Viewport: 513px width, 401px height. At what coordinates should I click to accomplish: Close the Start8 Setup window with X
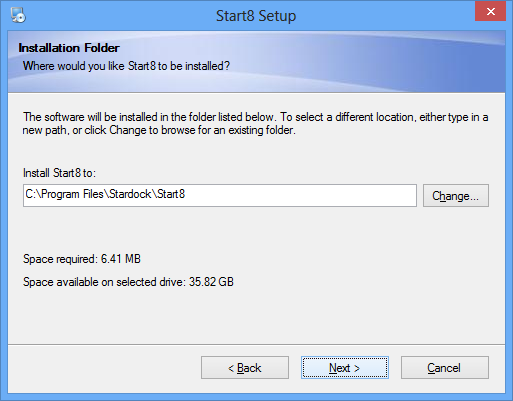pos(490,12)
